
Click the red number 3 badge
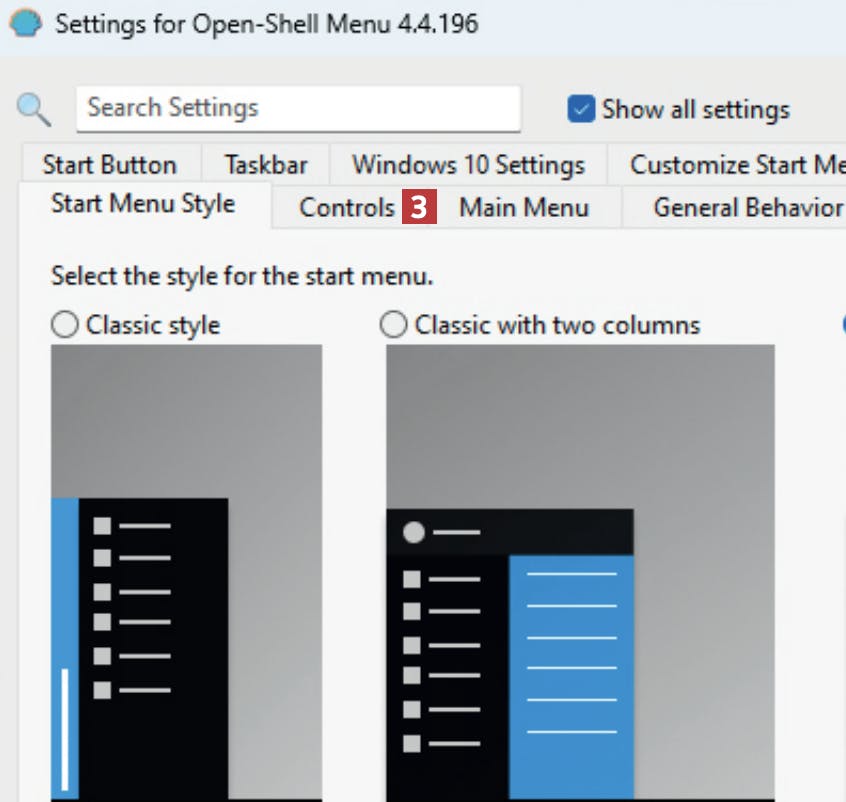(x=420, y=207)
